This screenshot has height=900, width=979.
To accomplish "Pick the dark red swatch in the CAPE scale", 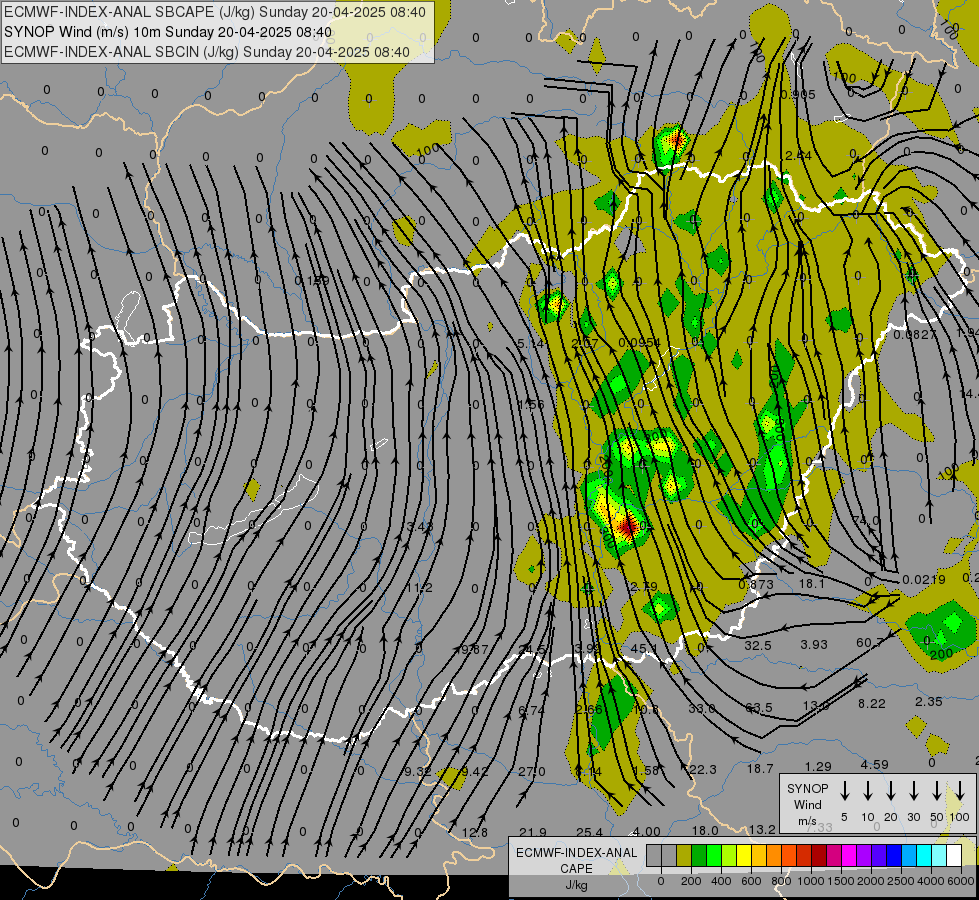I will [x=819, y=855].
